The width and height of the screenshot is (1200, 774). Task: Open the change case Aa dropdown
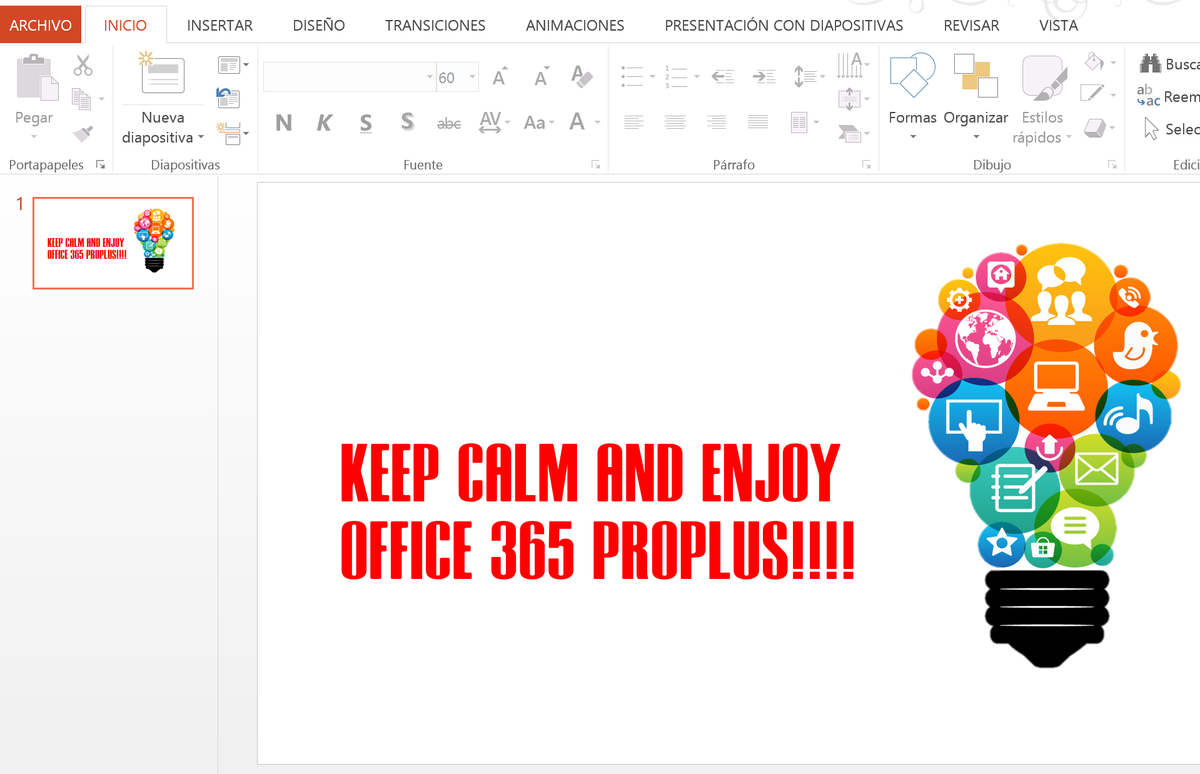tap(539, 123)
